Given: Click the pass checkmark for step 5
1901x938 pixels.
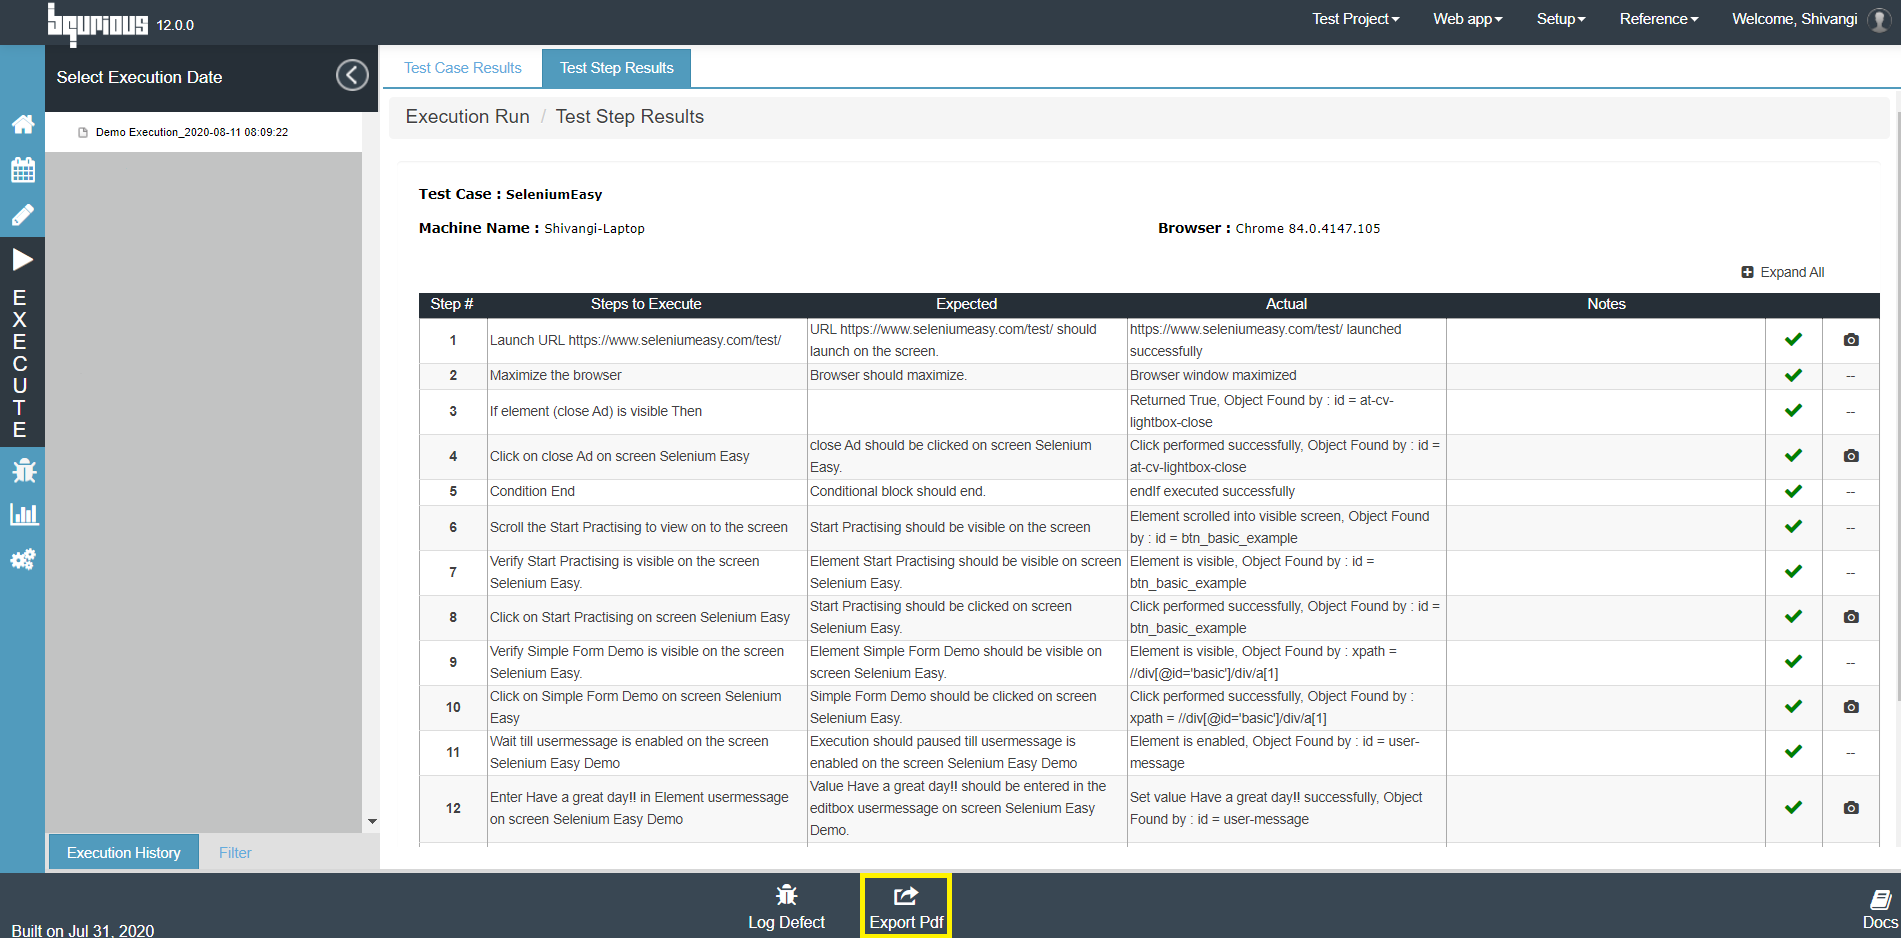Looking at the screenshot, I should (x=1794, y=492).
